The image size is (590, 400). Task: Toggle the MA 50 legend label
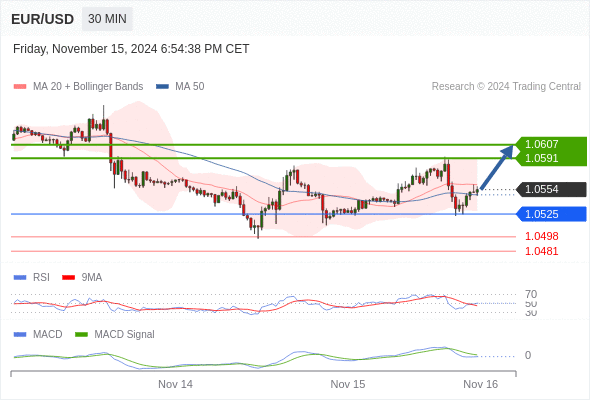pos(190,87)
